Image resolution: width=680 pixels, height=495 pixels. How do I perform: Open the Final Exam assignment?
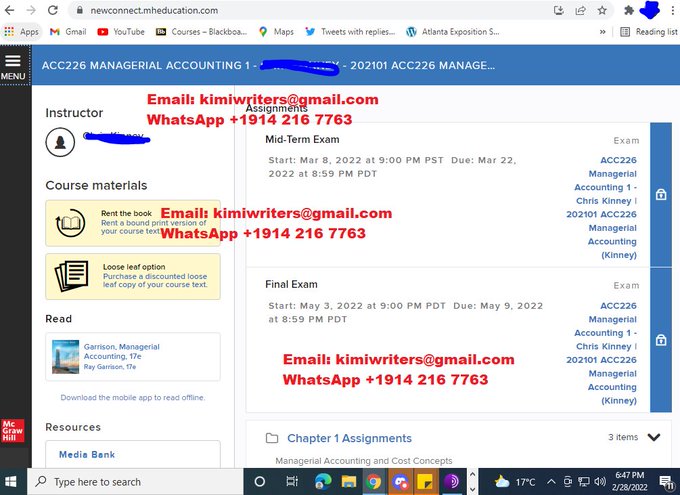291,284
